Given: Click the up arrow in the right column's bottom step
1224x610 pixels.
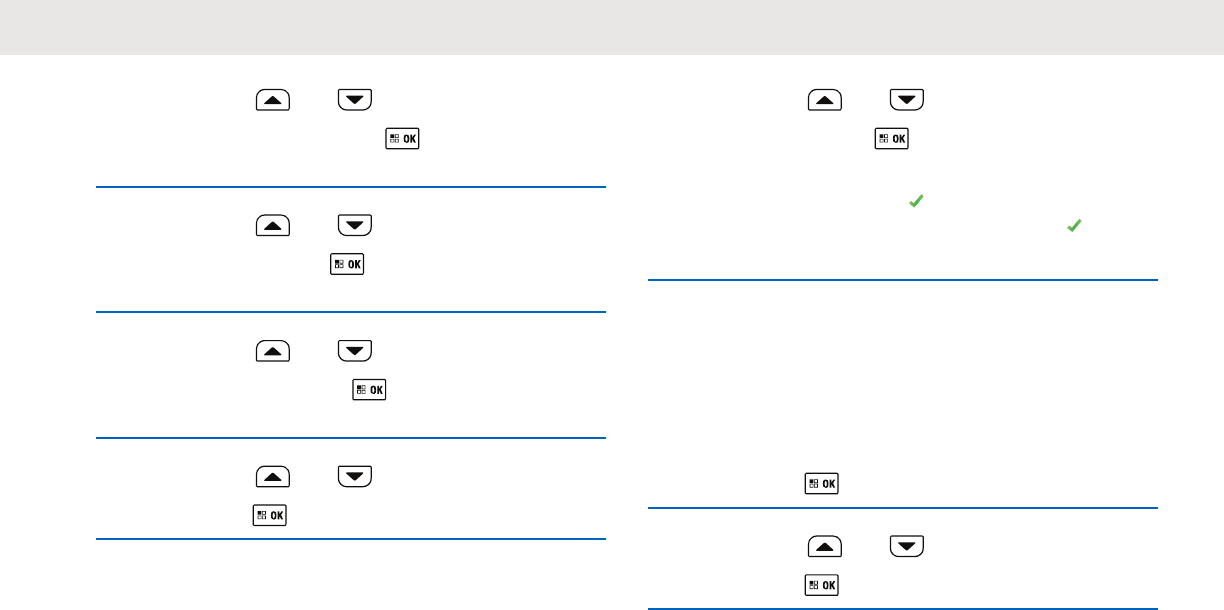Looking at the screenshot, I should 825,546.
